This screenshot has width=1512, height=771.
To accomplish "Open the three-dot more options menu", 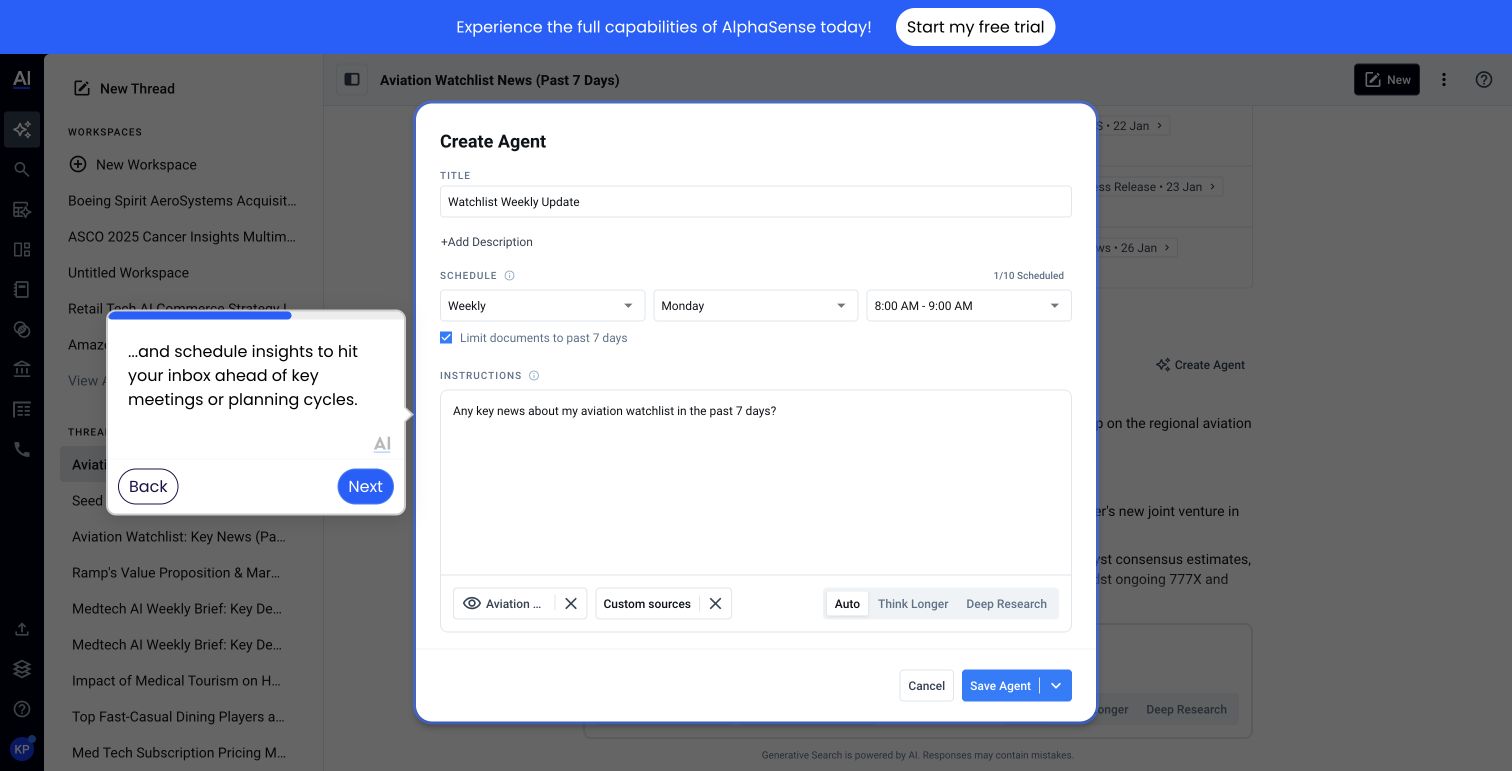I will tap(1444, 80).
